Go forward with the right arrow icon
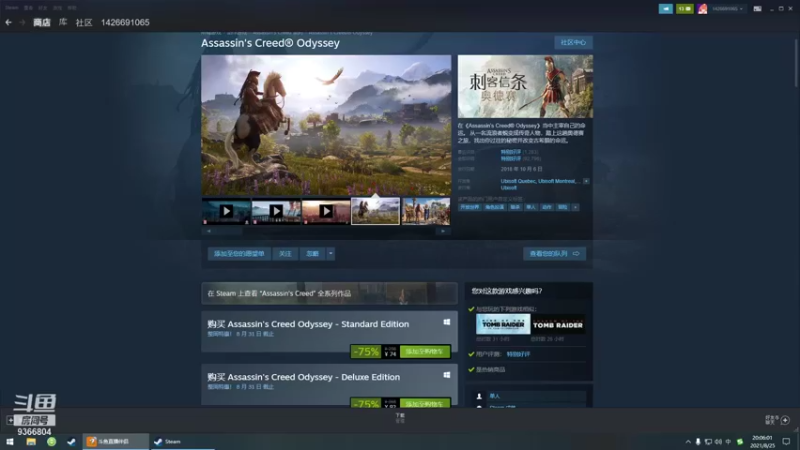 22,22
